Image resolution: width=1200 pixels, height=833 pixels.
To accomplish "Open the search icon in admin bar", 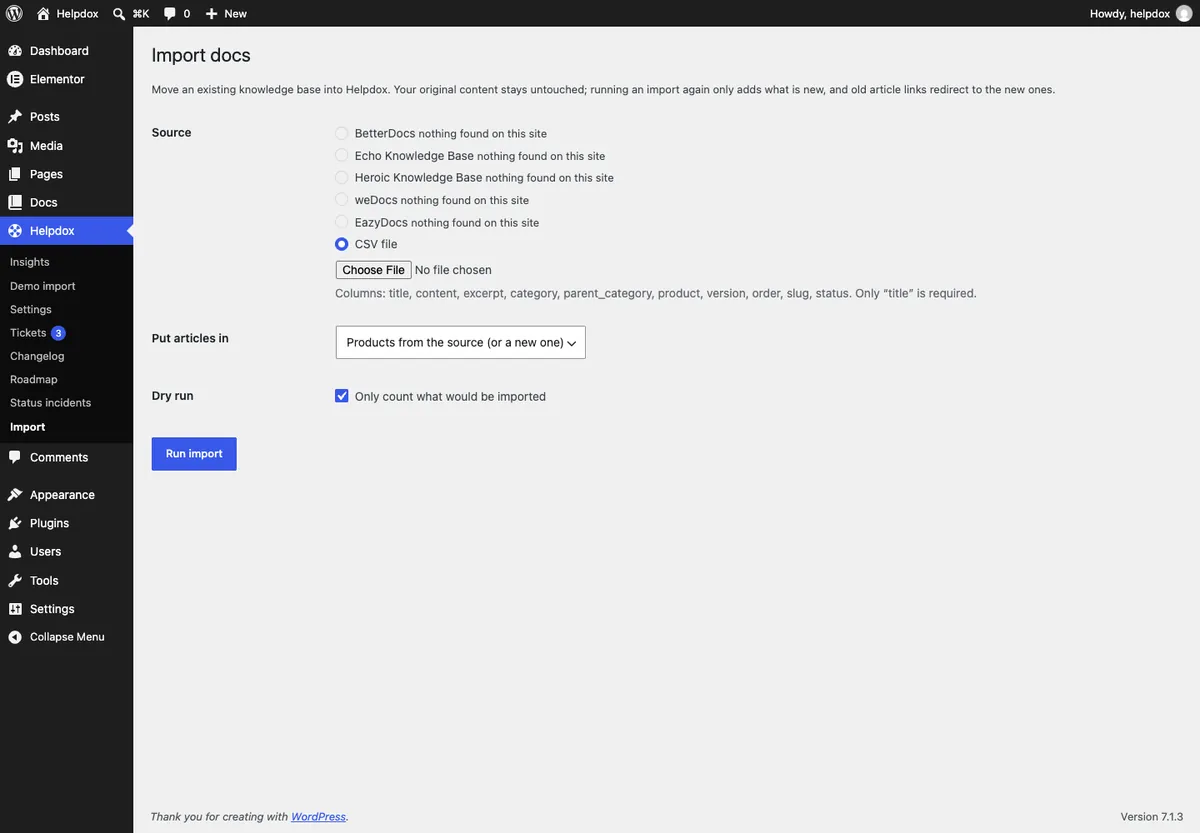I will click(x=119, y=13).
